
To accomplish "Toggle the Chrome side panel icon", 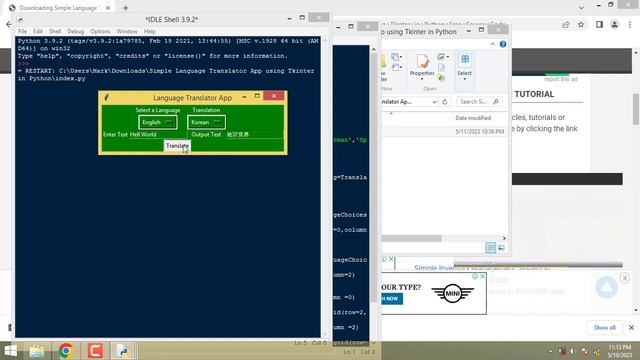I will pos(599,25).
